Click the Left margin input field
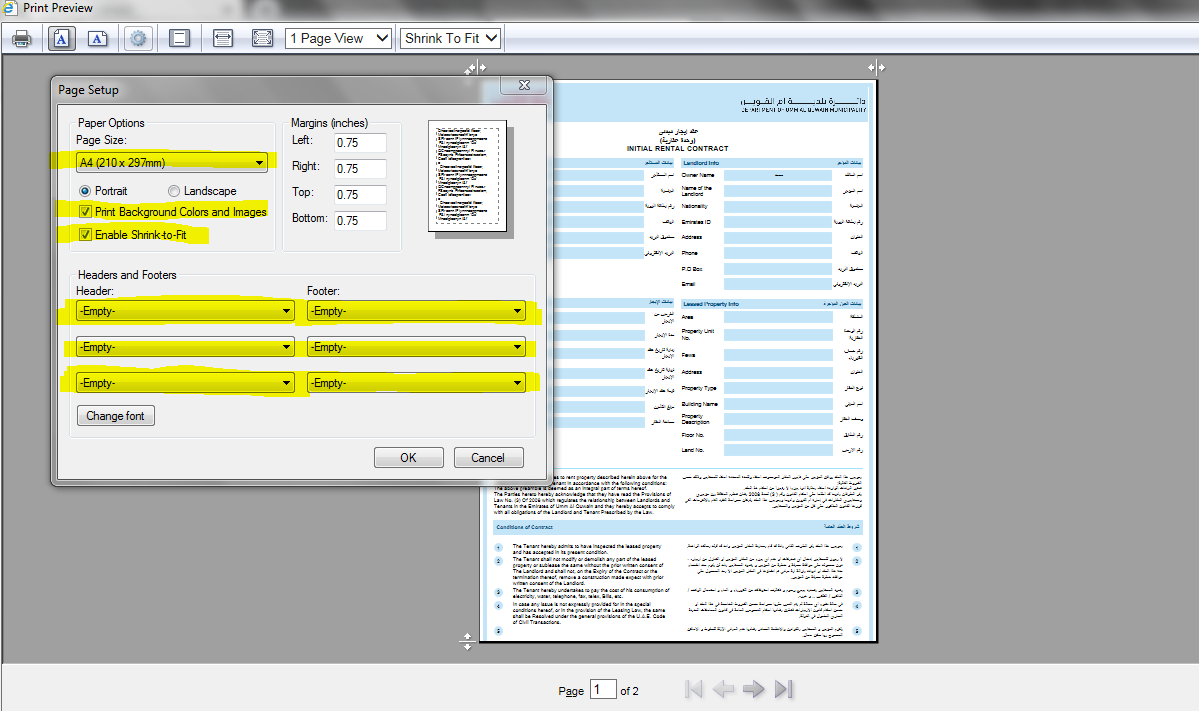 (x=360, y=143)
